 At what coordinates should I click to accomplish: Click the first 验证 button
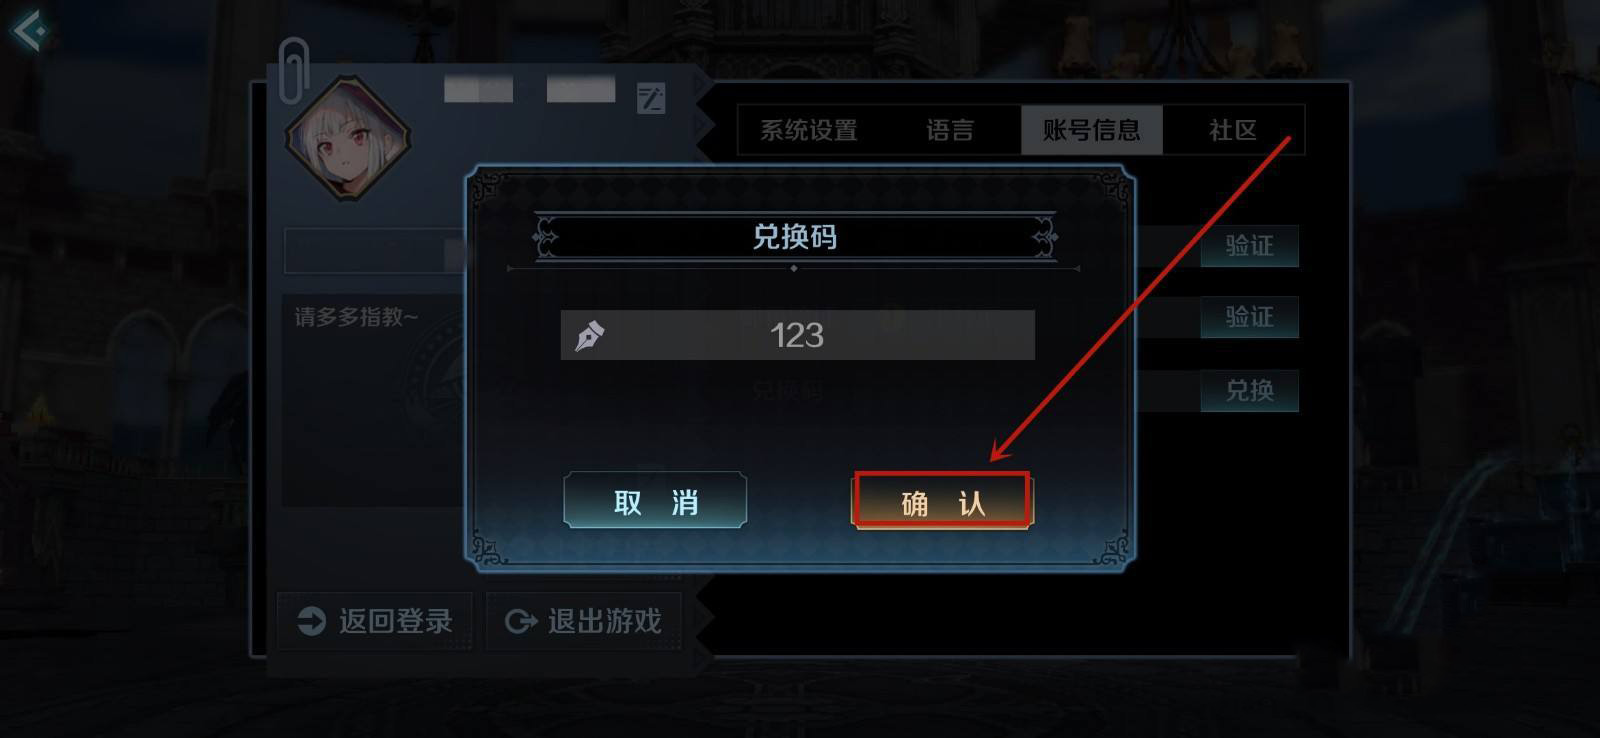tap(1249, 246)
